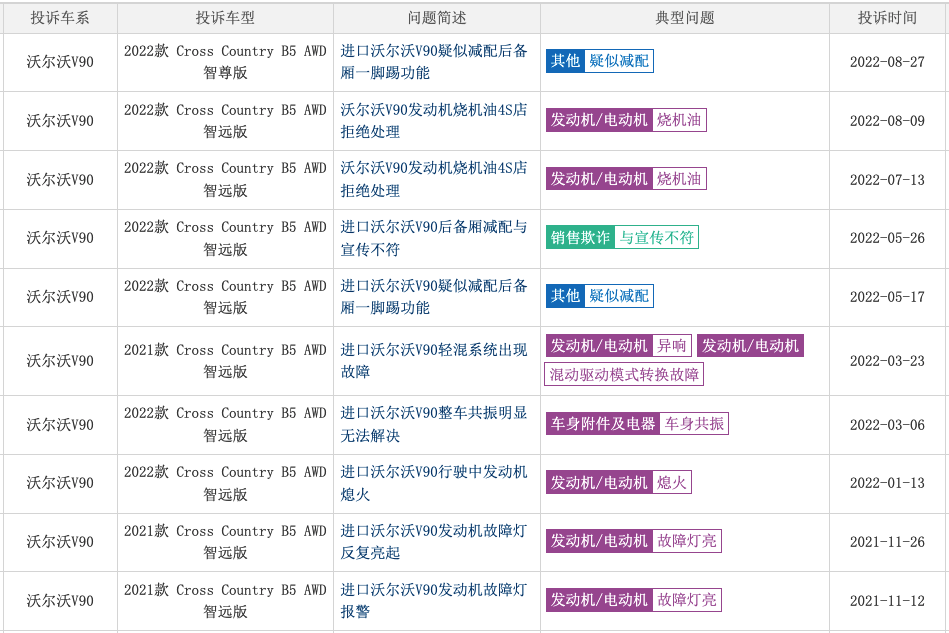Click the 智尊版 model cell in the first row

(225, 62)
